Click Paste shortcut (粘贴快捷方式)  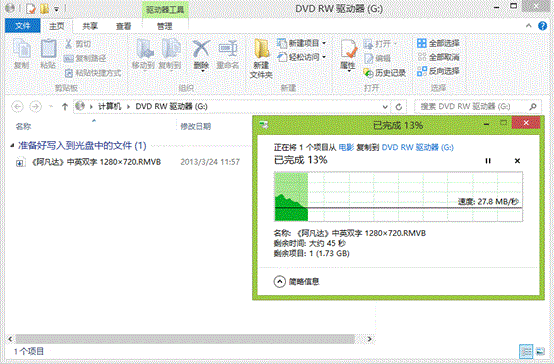point(93,73)
